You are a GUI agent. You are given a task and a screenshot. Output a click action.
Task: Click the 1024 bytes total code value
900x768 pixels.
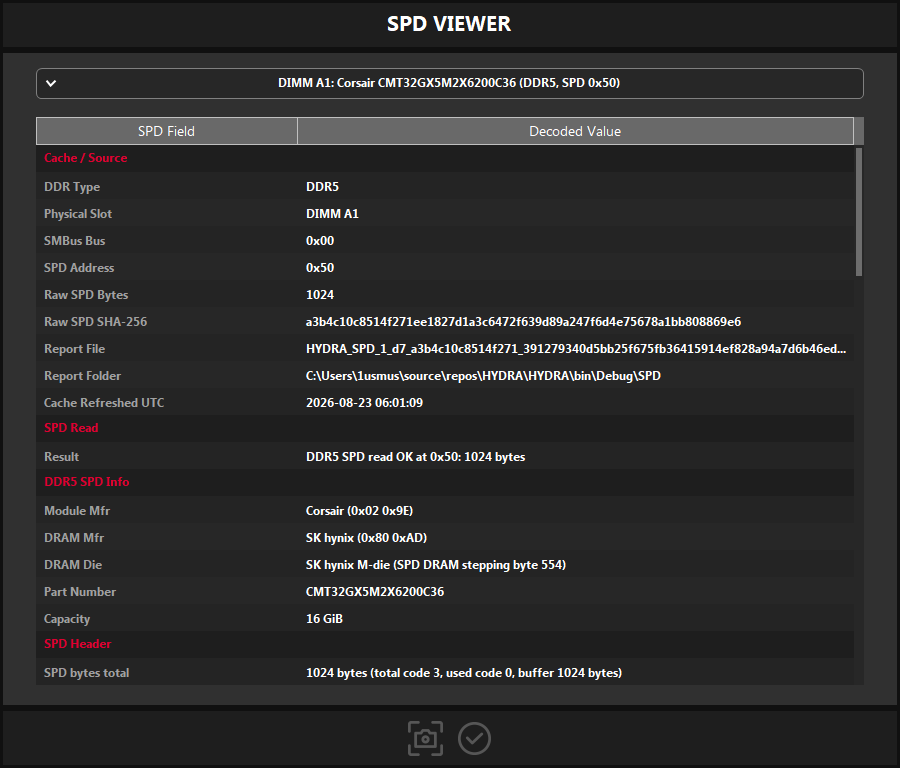click(x=464, y=672)
